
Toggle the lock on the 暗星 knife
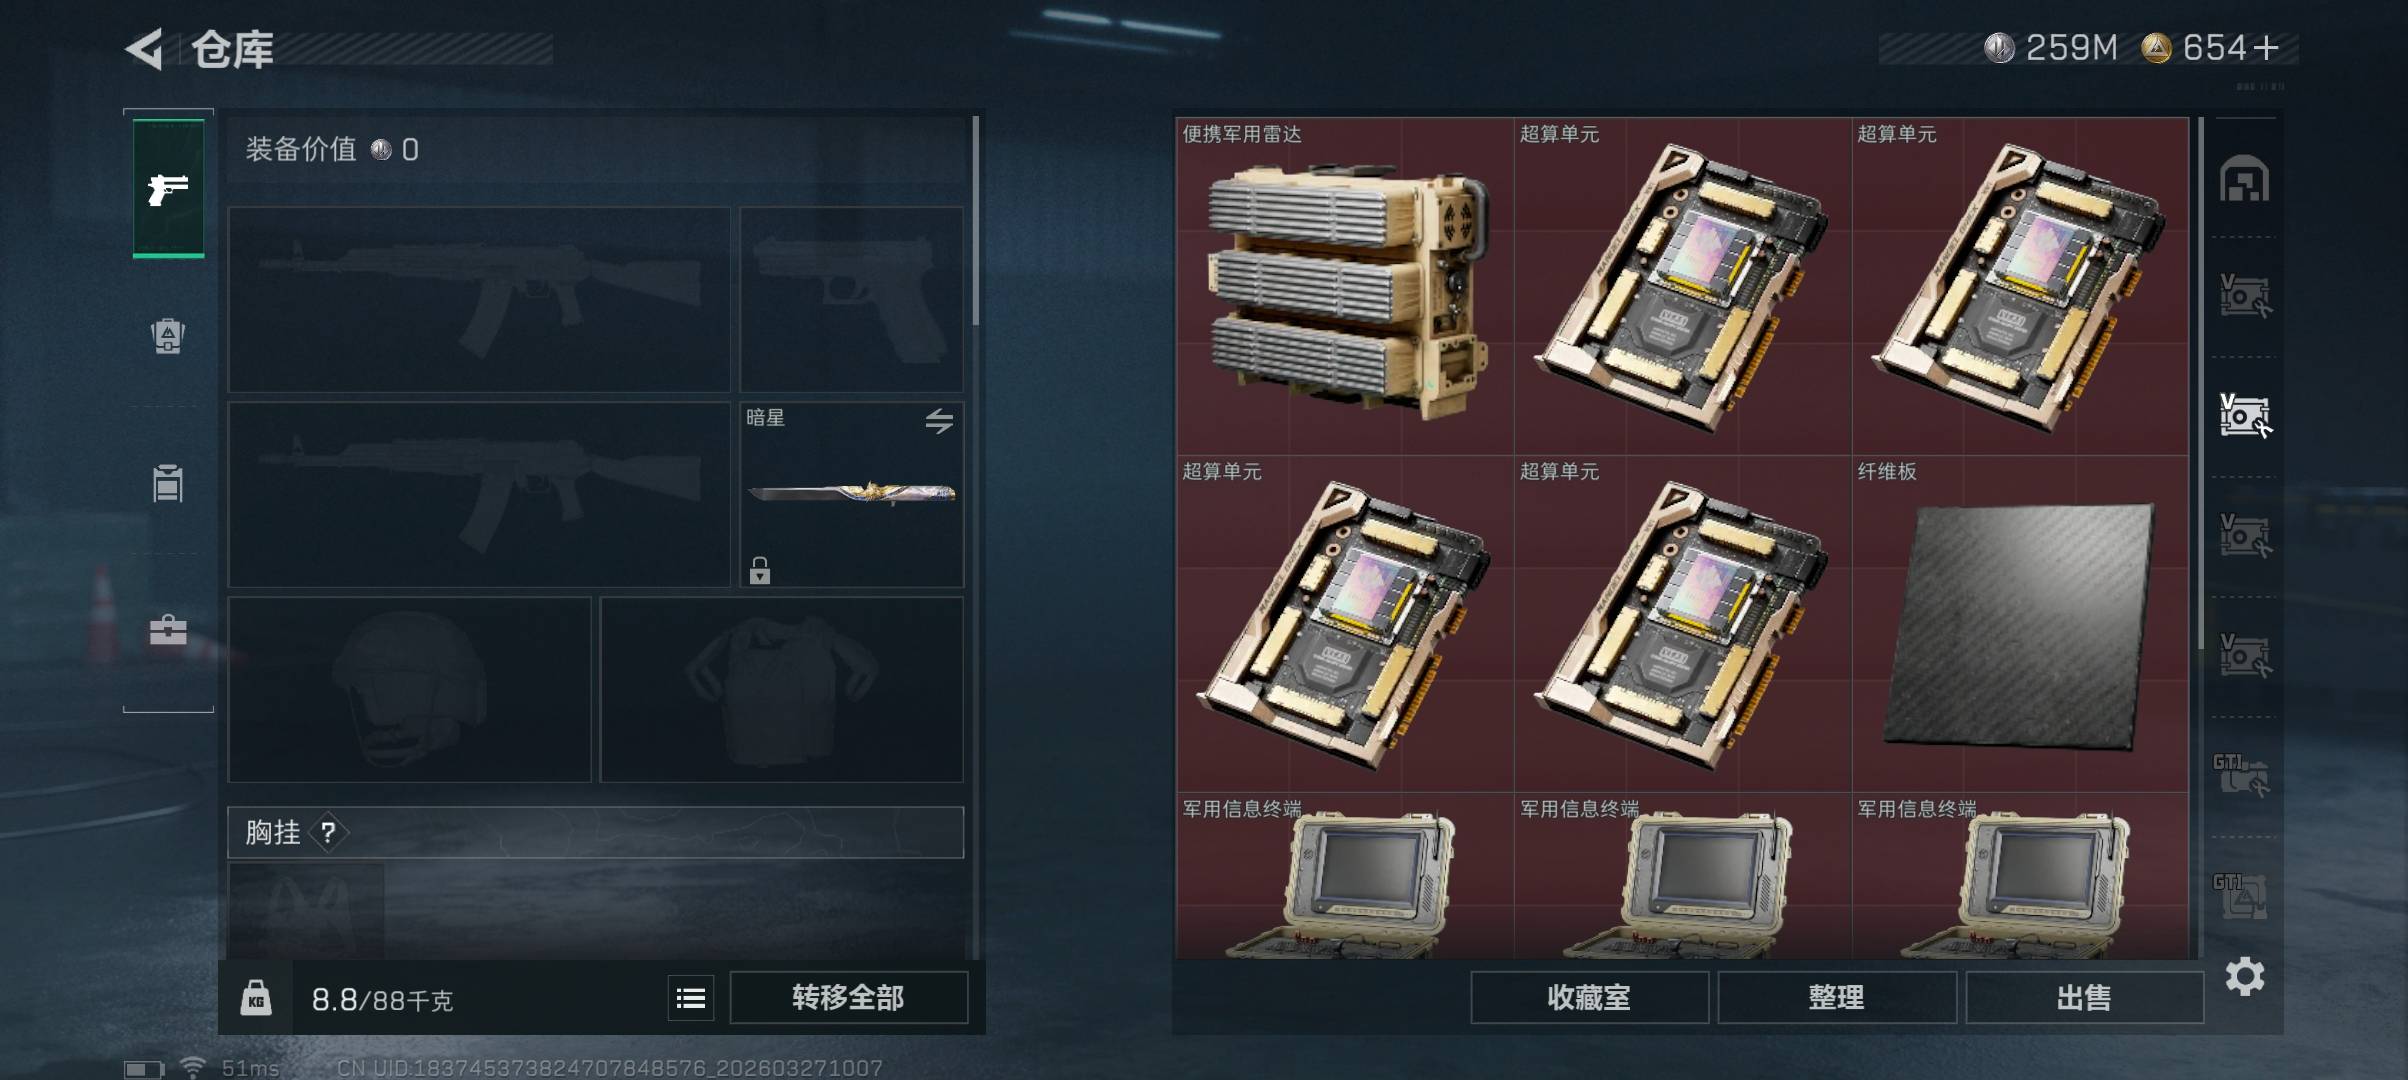click(x=760, y=570)
